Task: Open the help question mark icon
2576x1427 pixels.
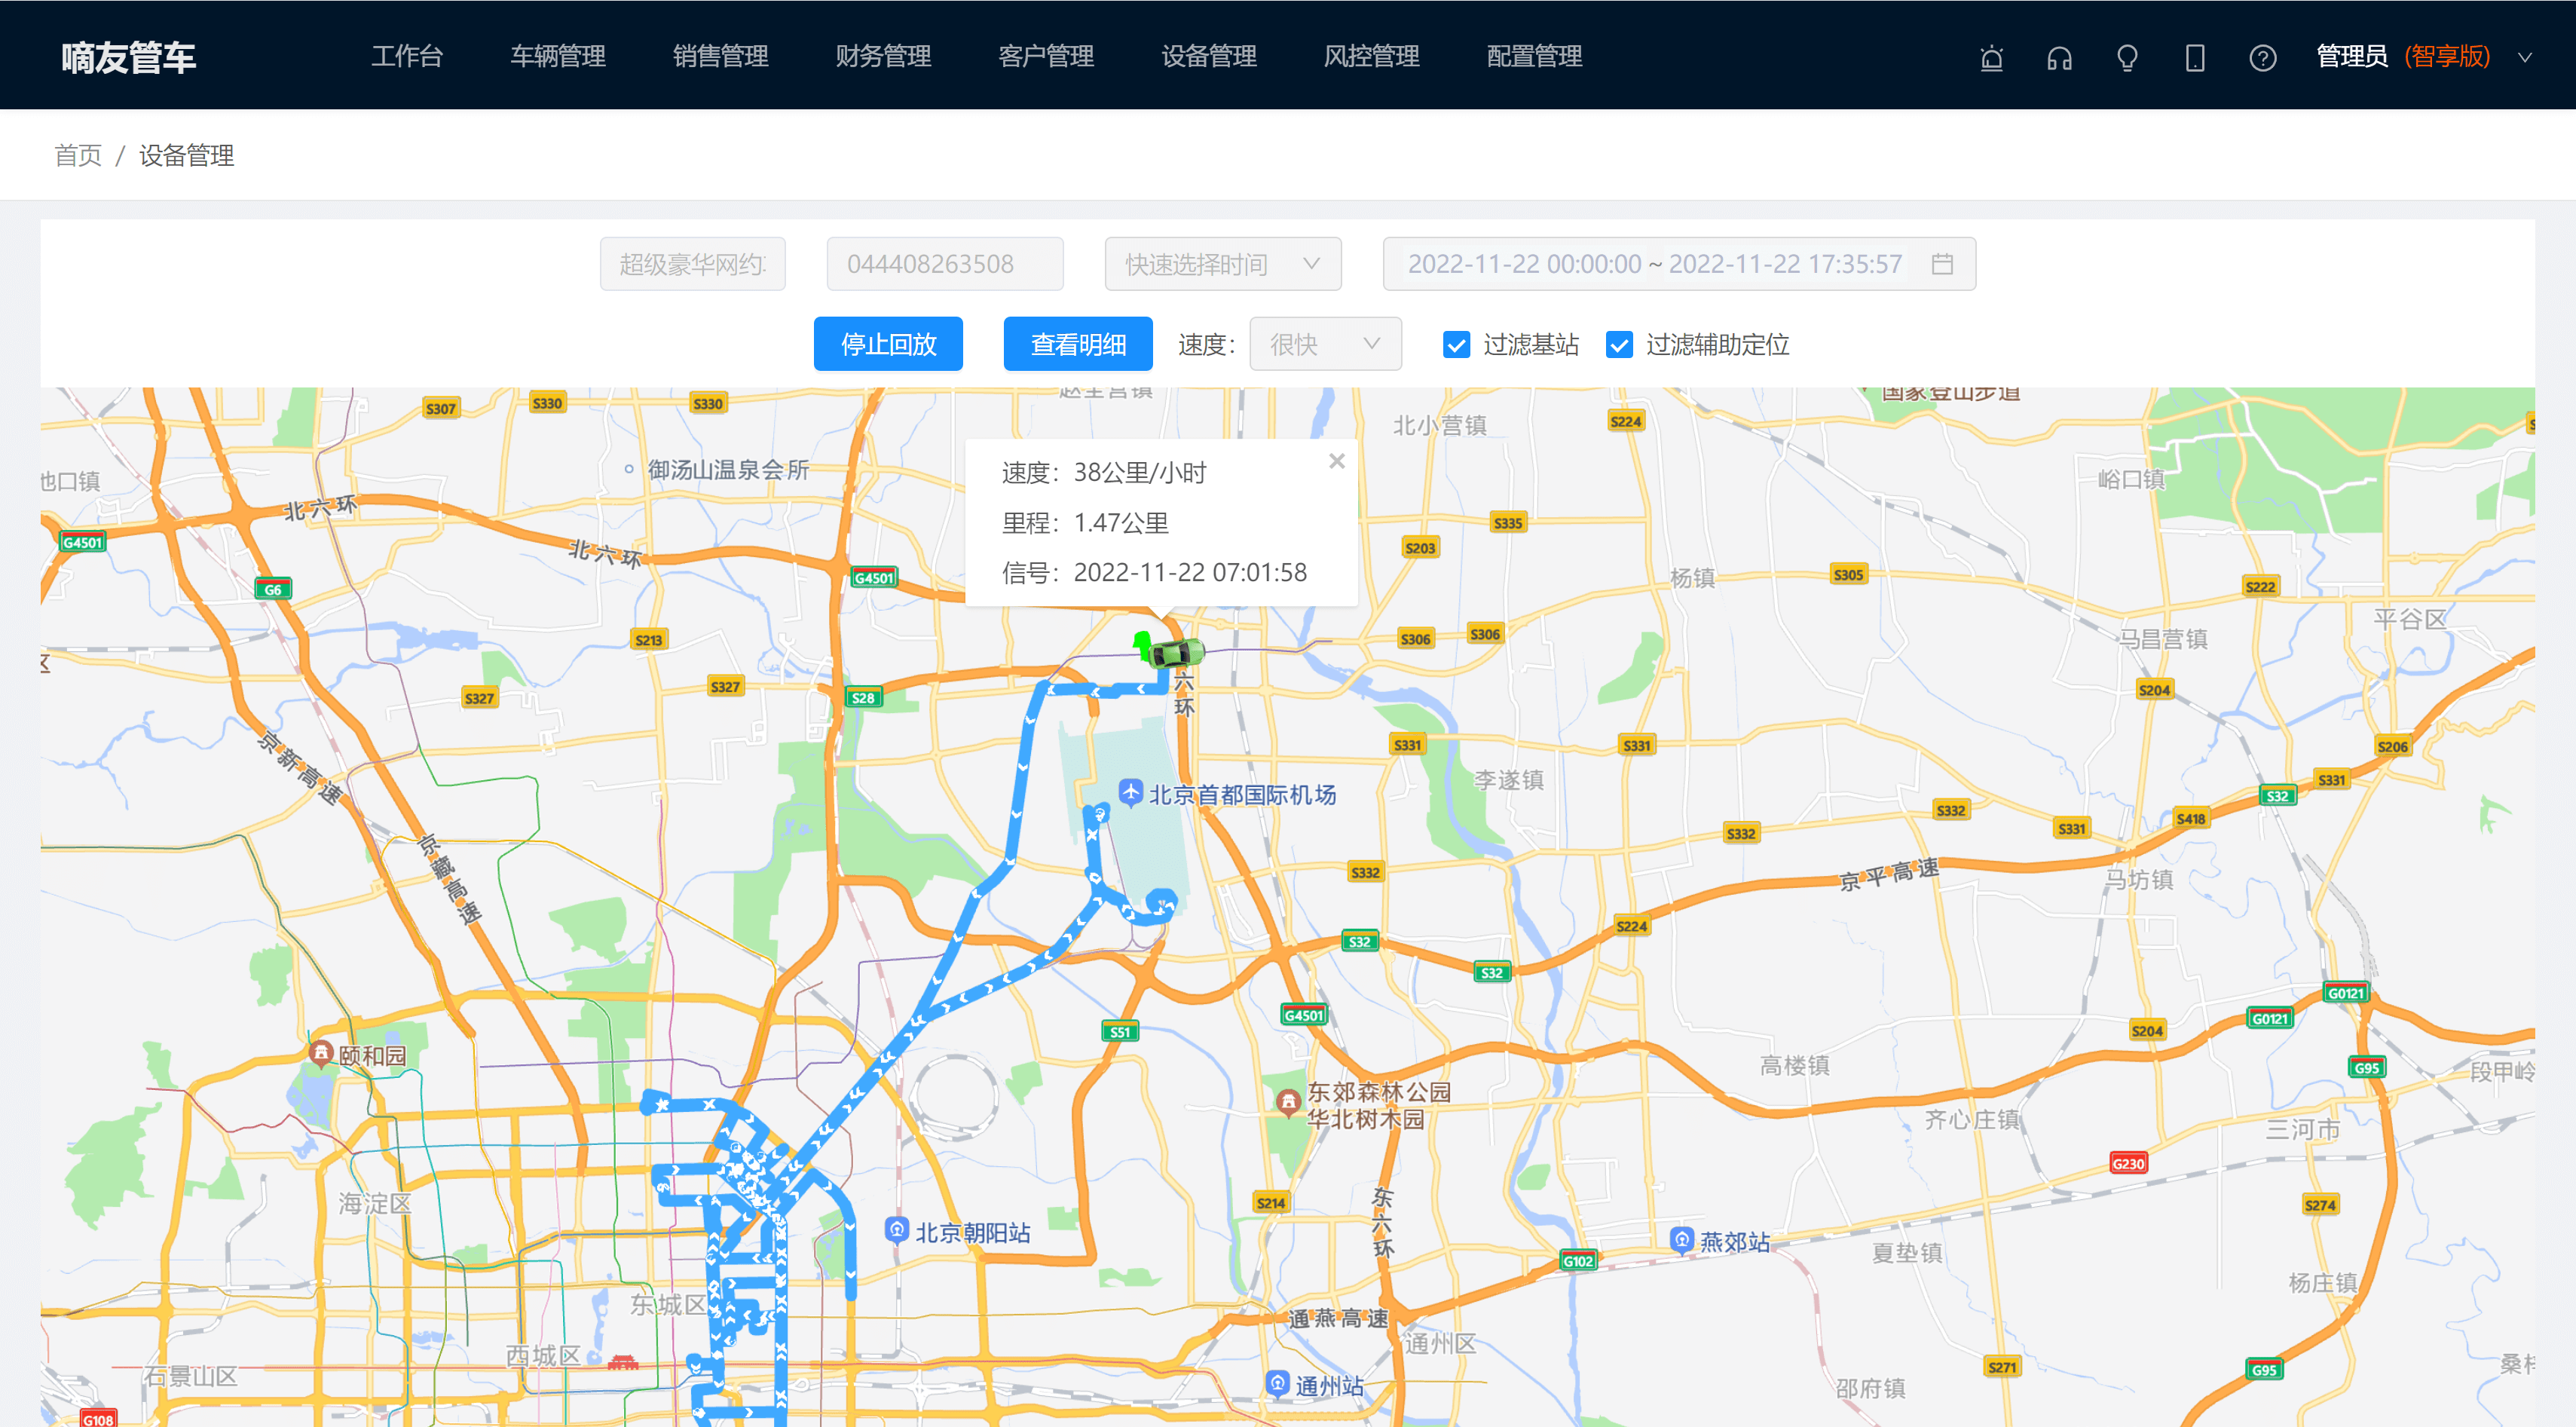Action: point(2263,58)
